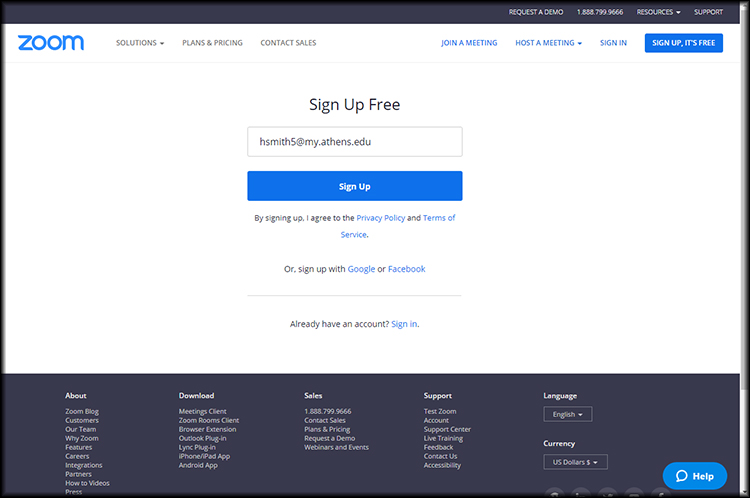Focus the email address input field
Viewport: 750px width, 498px height.
coord(354,142)
